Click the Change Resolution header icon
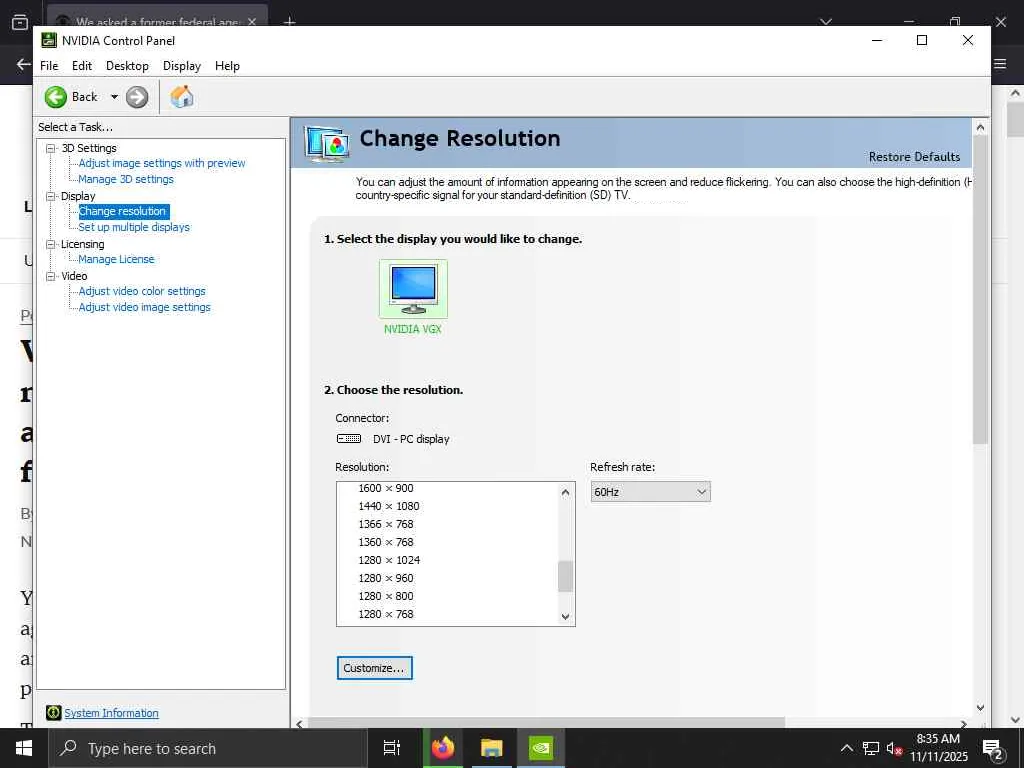This screenshot has height=768, width=1024. tap(327, 144)
